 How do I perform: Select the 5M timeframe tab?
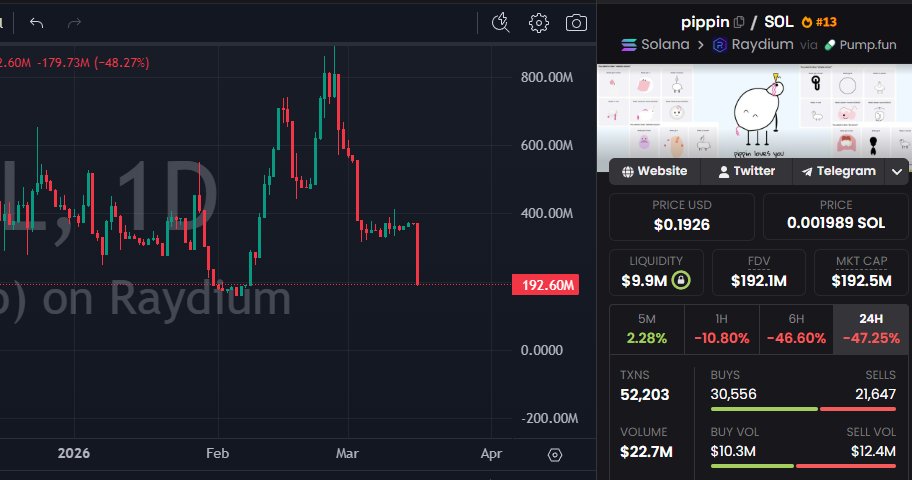click(646, 328)
